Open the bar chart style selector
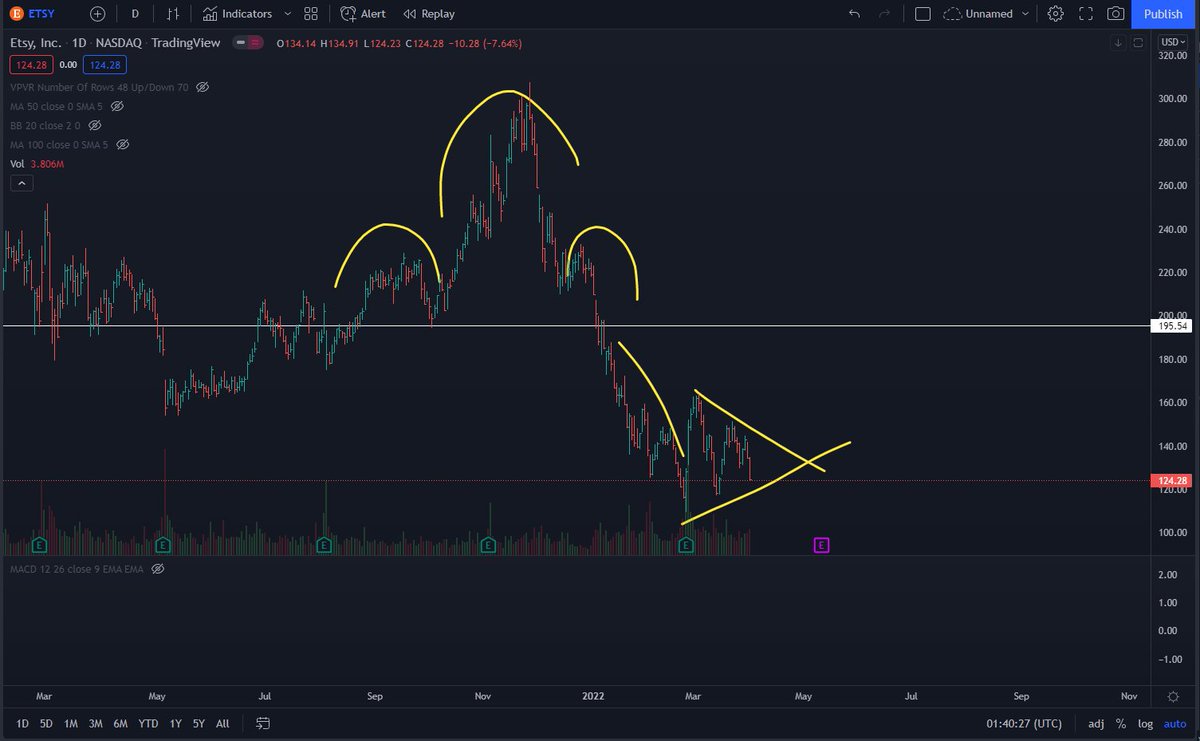Screen dimensions: 1200x741 click(173, 14)
